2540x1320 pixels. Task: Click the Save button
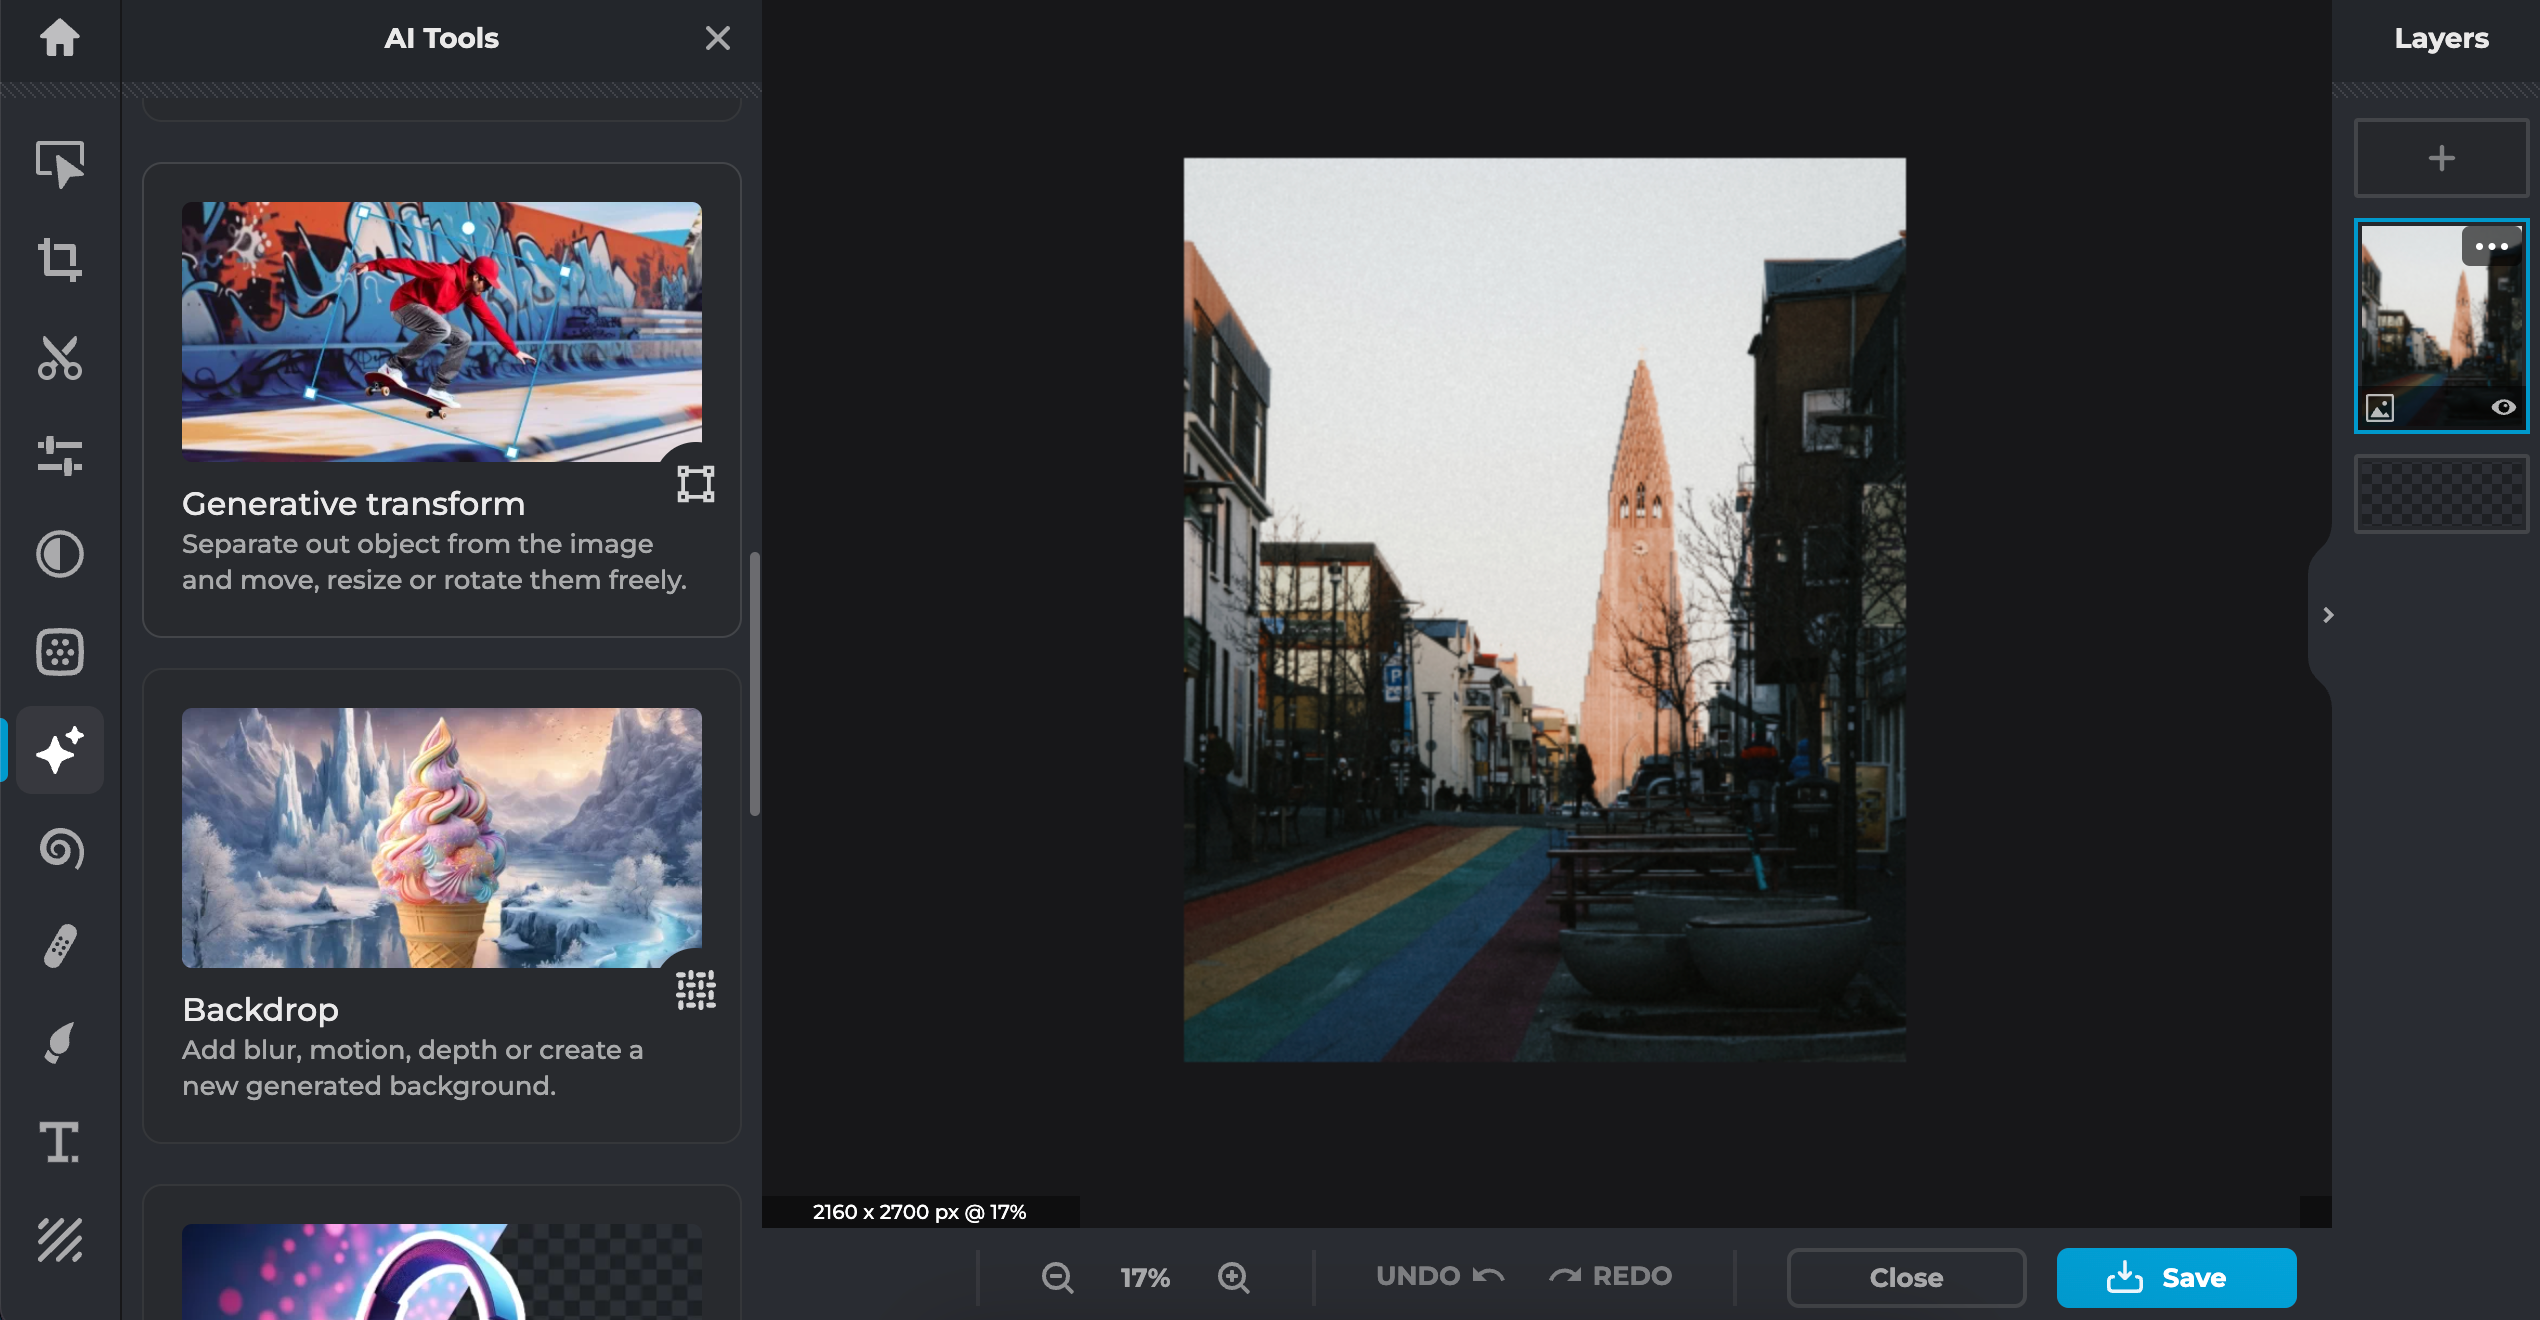tap(2175, 1277)
